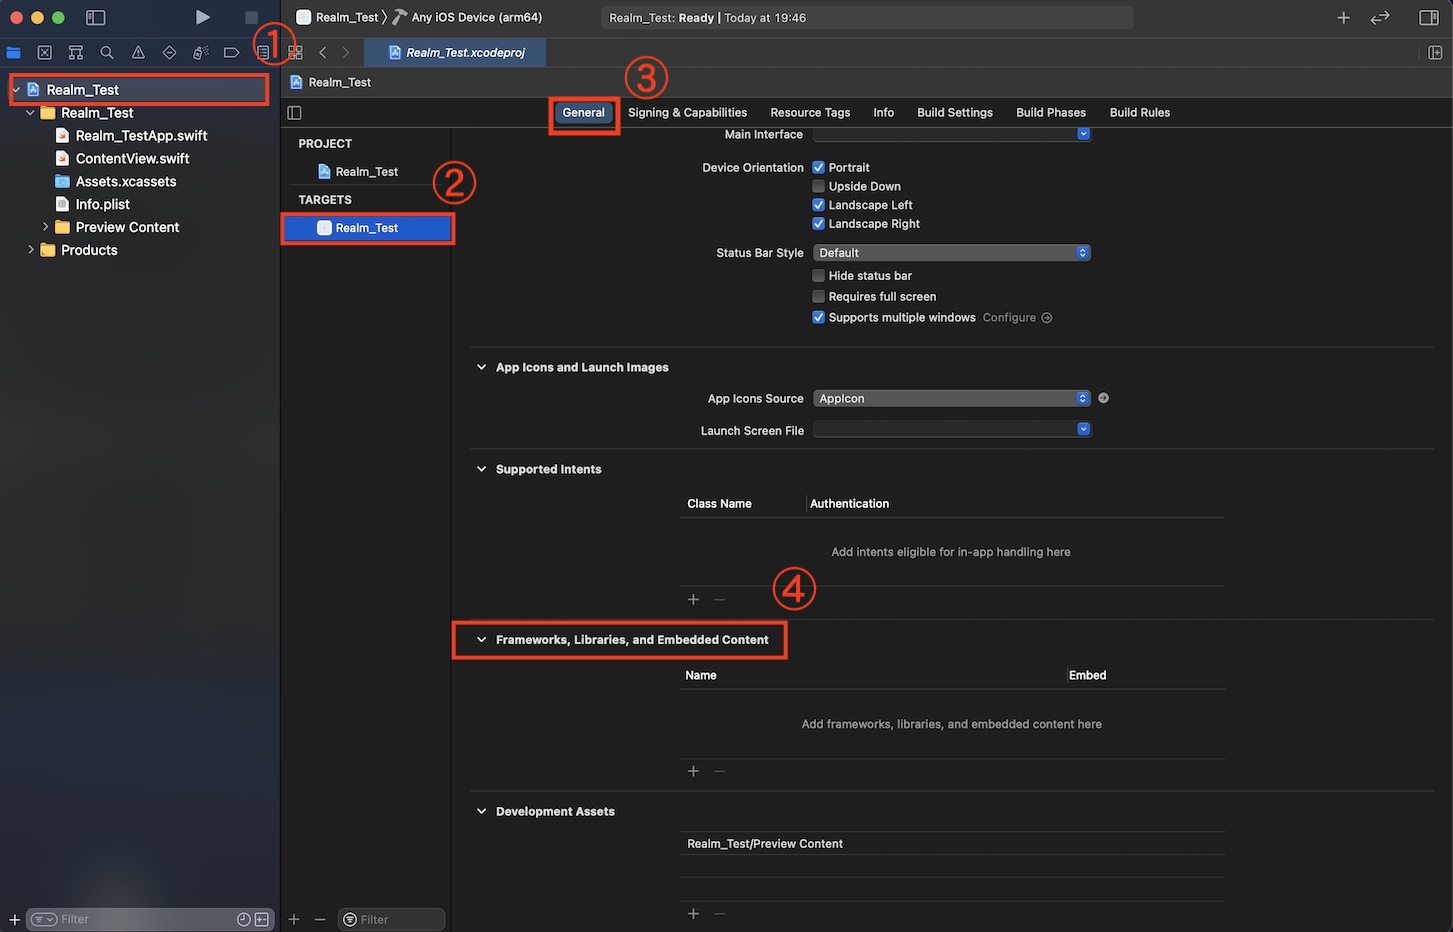Screen dimensions: 1453x932
Task: Select the Realm_Test target
Action: (368, 228)
